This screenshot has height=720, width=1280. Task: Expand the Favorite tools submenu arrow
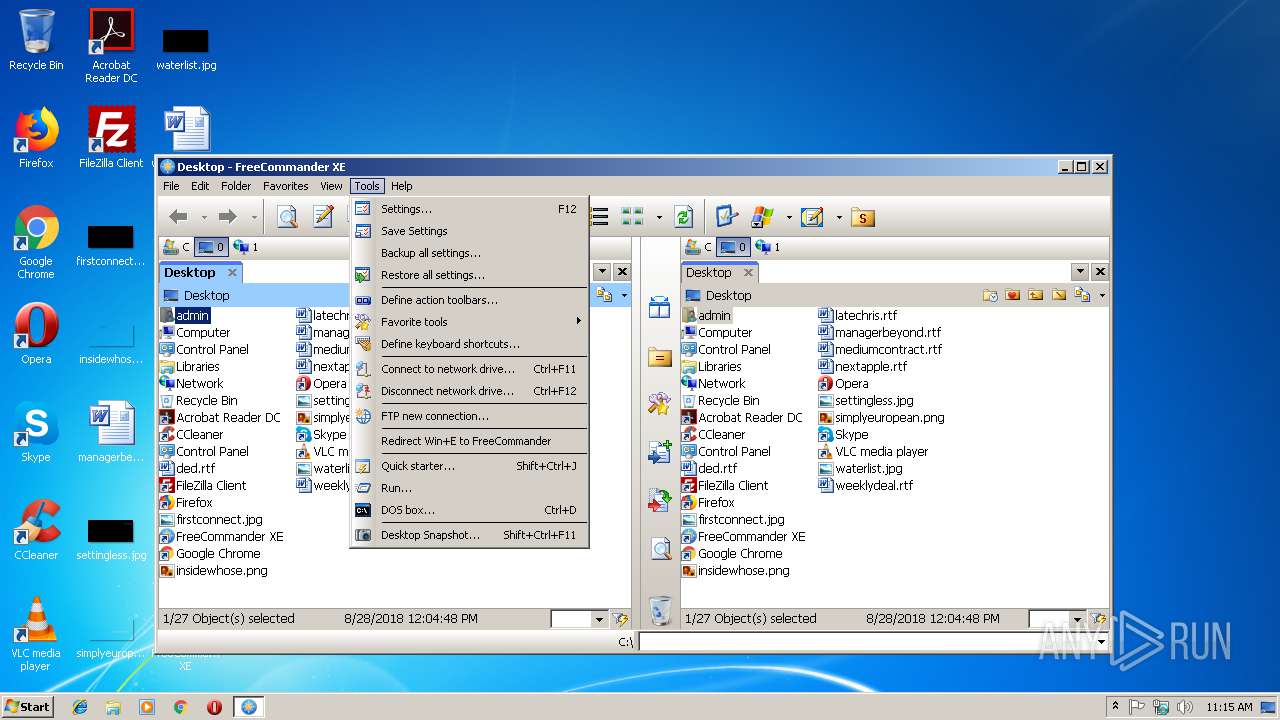point(578,321)
